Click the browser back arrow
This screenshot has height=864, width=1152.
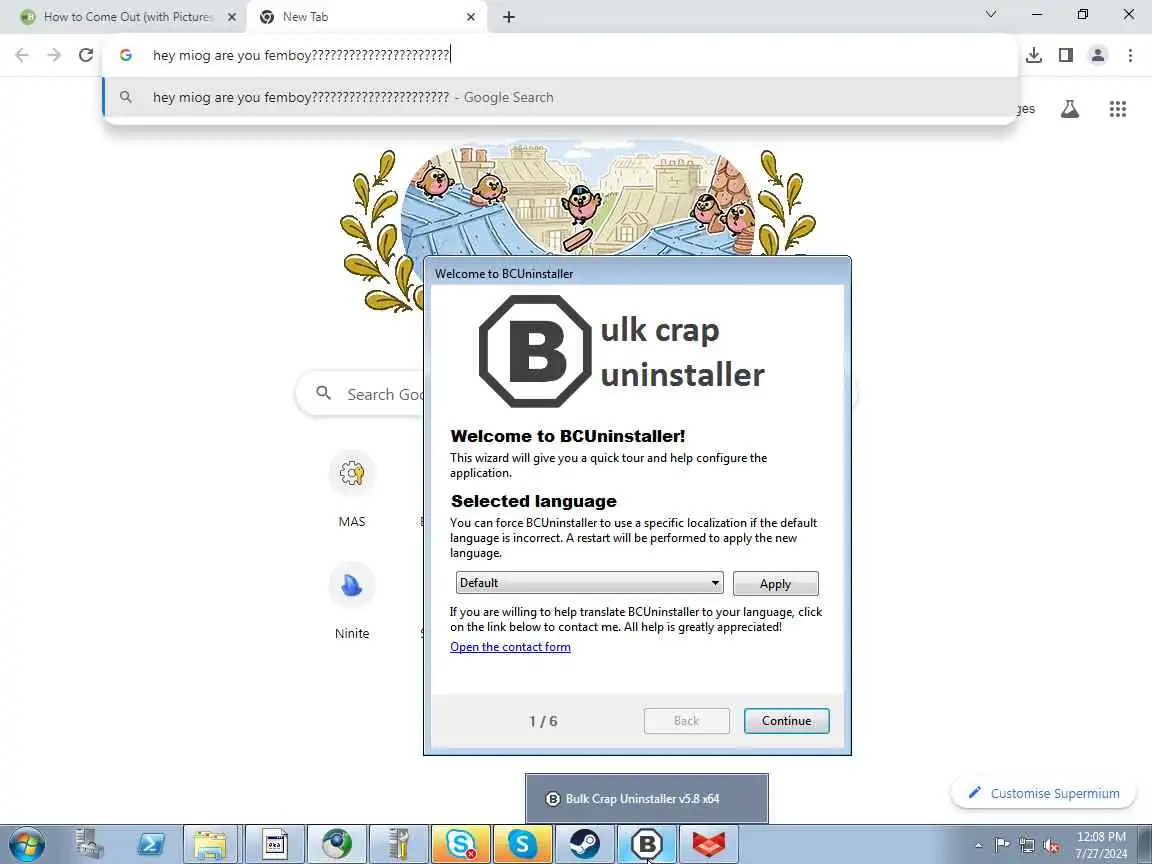coord(22,55)
